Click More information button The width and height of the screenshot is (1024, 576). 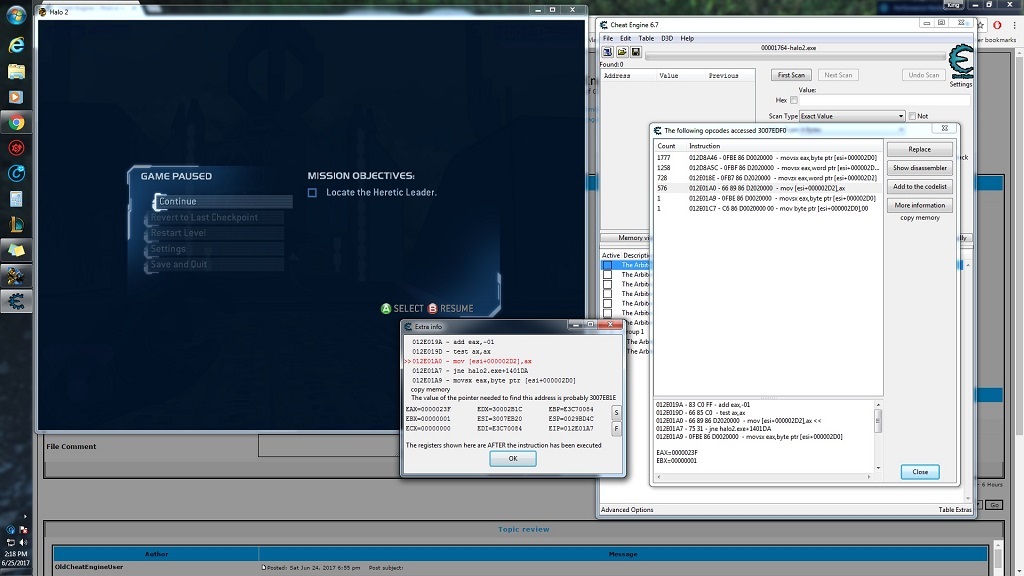tap(920, 205)
